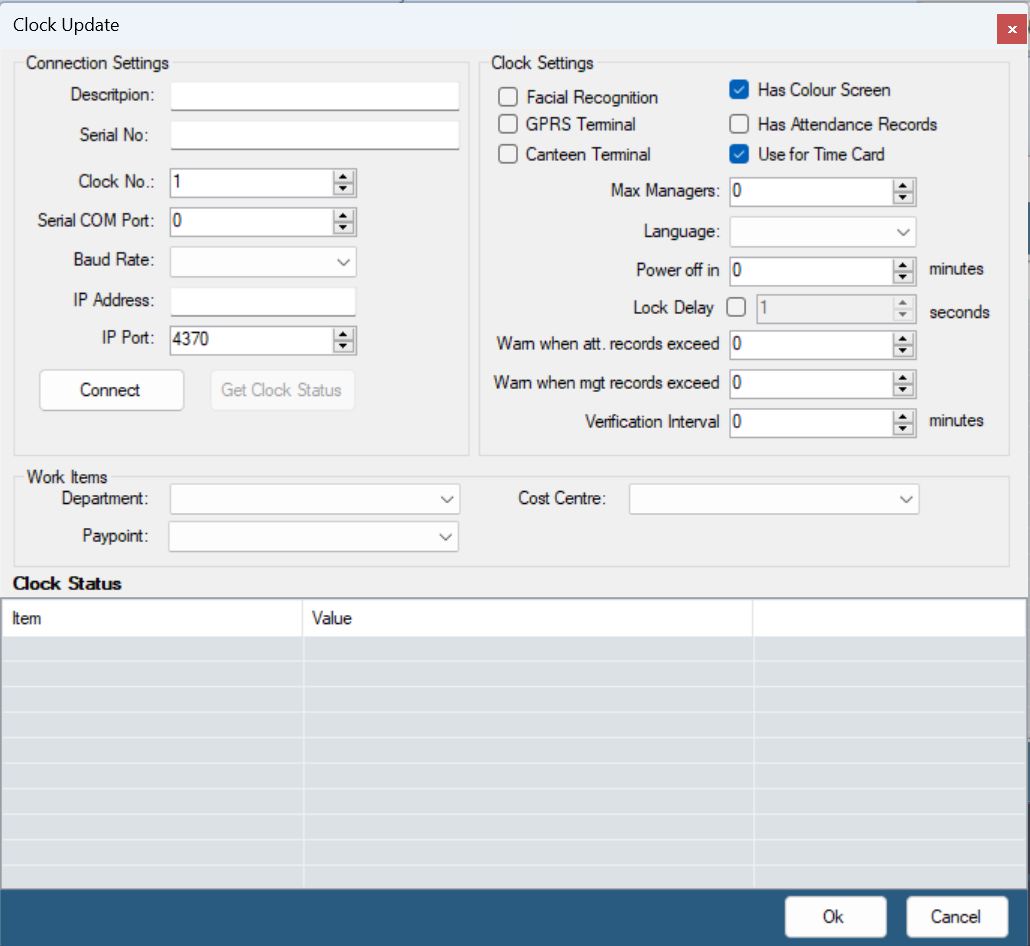Enable Has Attendance Records checkbox
Screen dimensions: 1030x946
coord(739,124)
